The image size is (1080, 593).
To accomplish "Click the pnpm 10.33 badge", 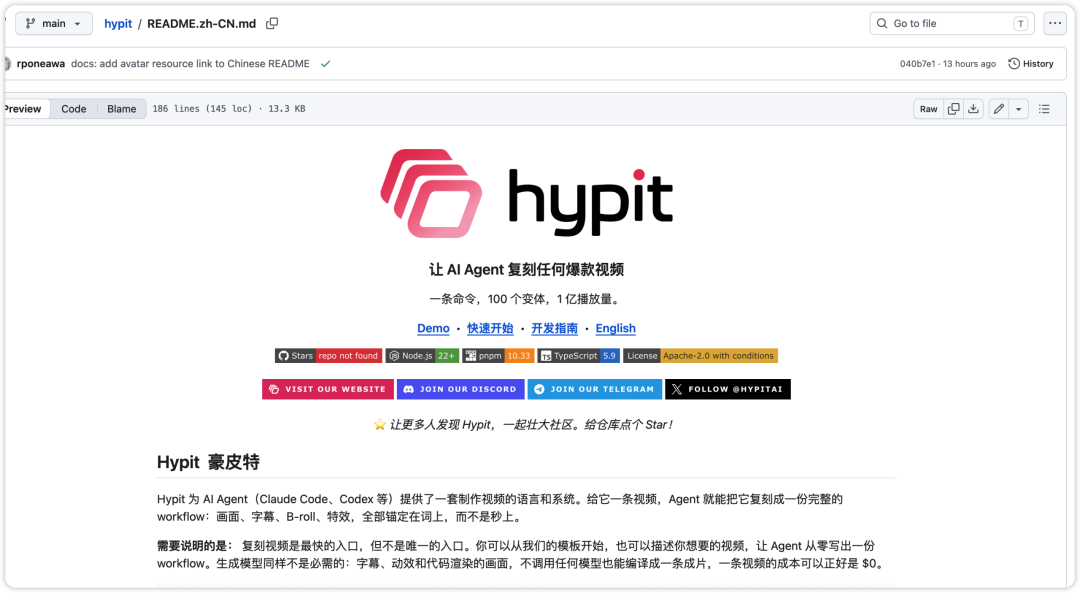I will pos(499,356).
